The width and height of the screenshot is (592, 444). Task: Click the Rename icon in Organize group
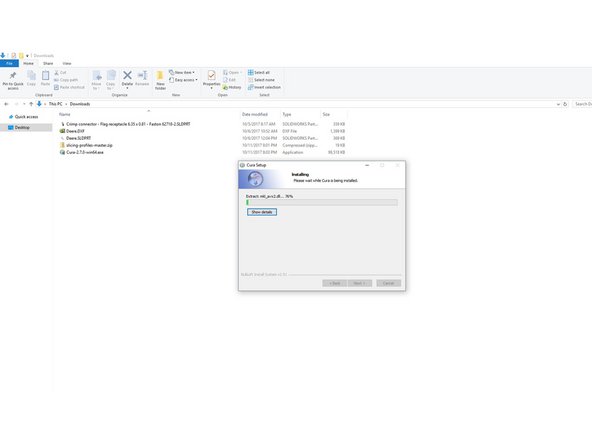pos(142,76)
